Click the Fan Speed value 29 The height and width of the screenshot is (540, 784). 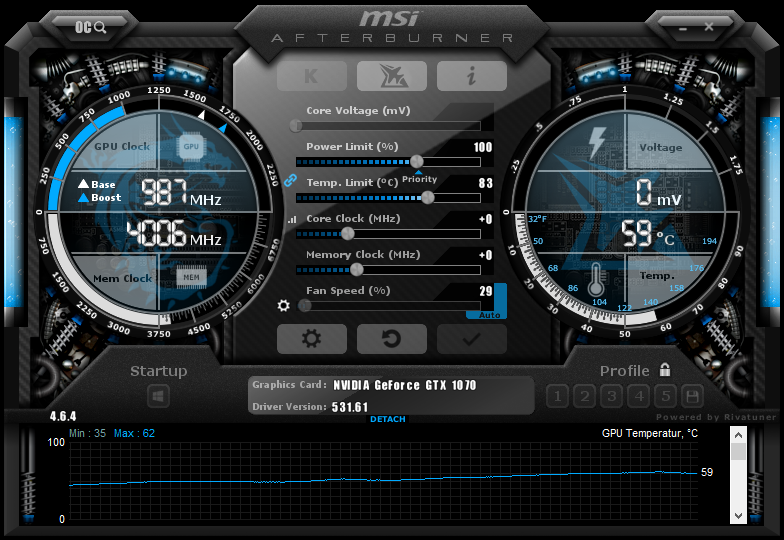point(486,291)
